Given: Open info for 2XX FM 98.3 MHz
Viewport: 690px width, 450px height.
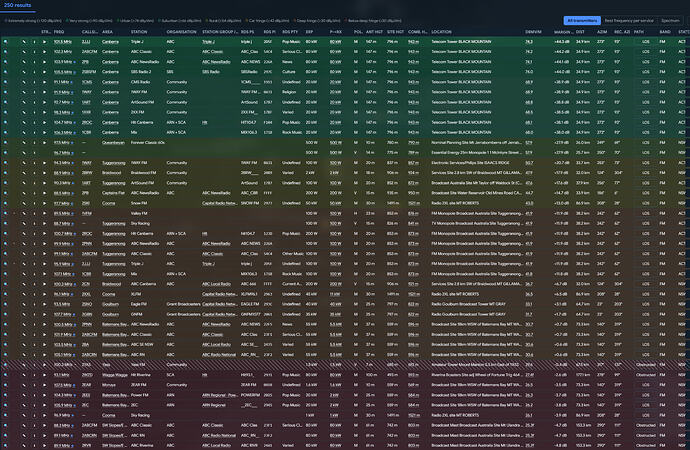Looking at the screenshot, I should pyautogui.click(x=34, y=113).
